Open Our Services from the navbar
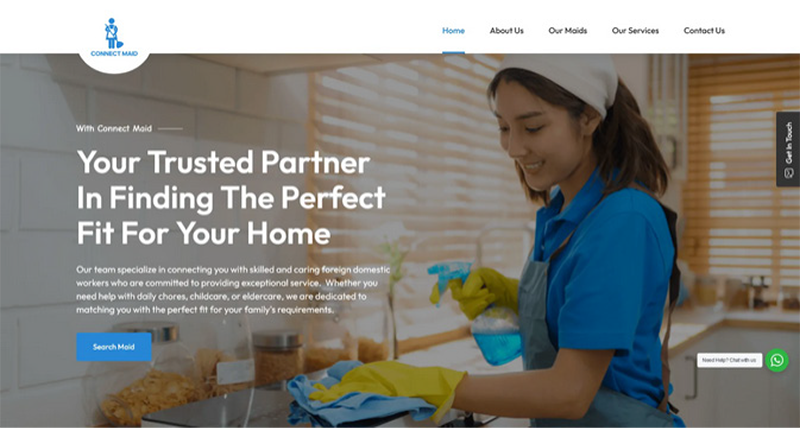Viewport: 800px width, 428px height. coord(635,31)
